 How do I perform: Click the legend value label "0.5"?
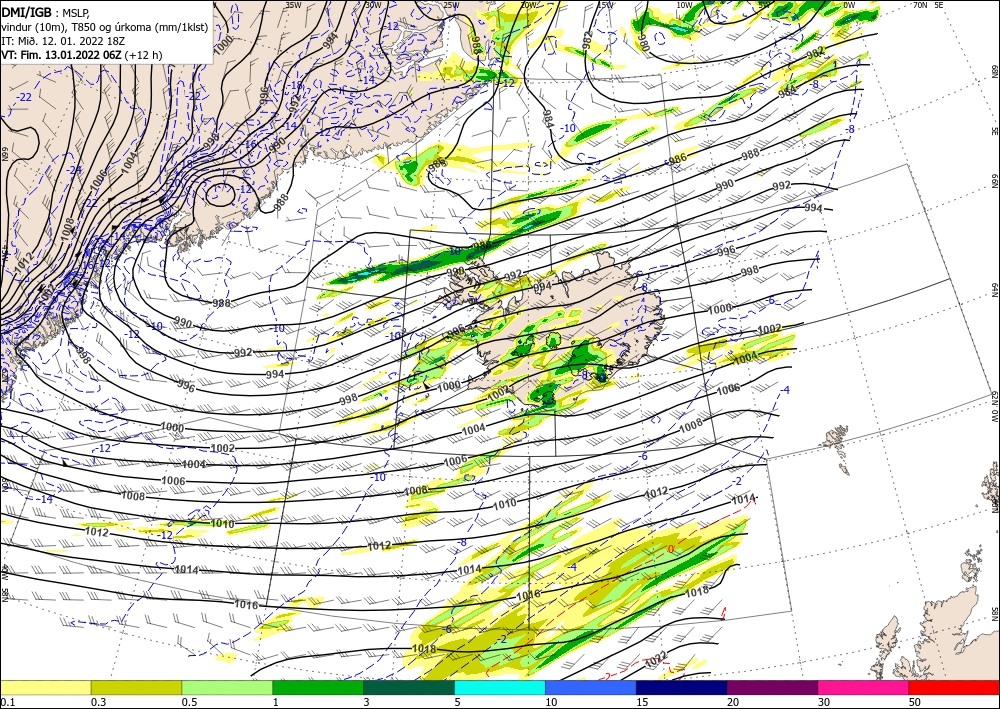tap(189, 702)
